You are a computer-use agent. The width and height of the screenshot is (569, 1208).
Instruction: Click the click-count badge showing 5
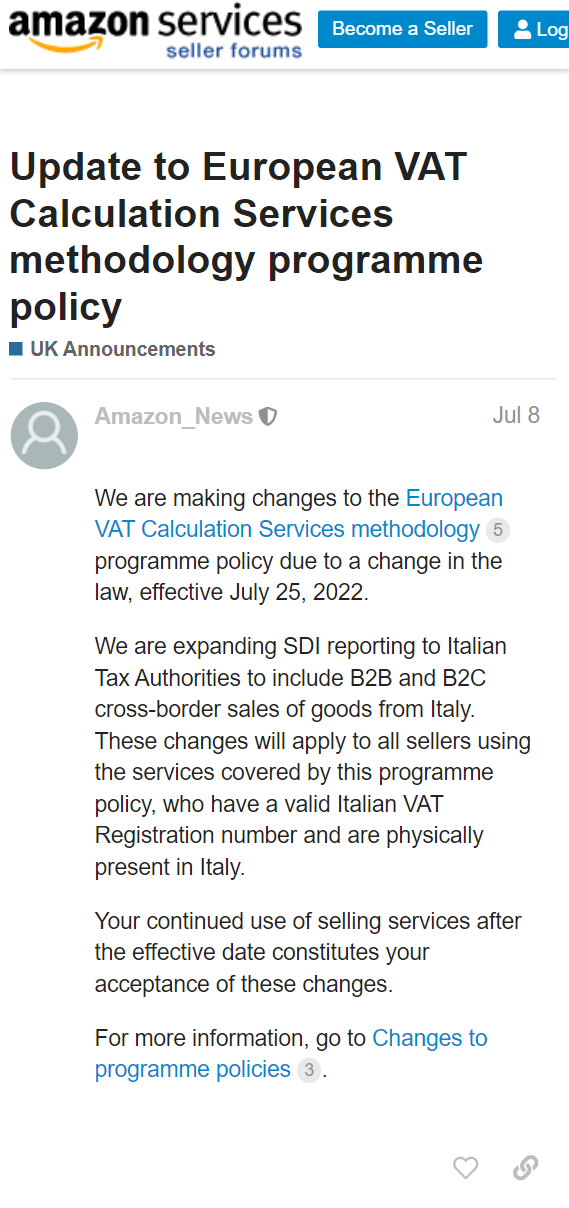498,530
